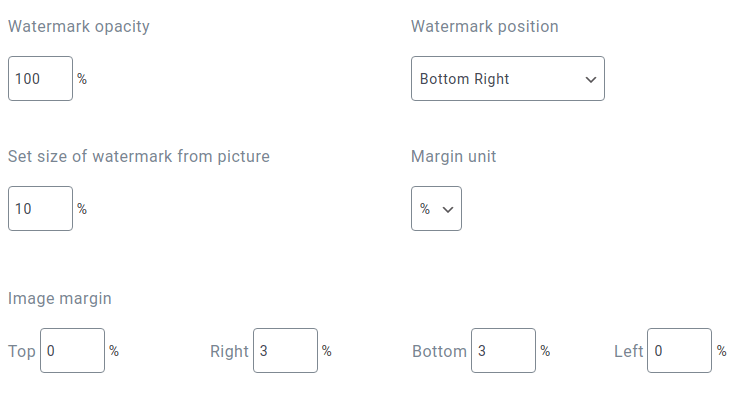Click the Bottom label next to its margin field

click(x=439, y=351)
